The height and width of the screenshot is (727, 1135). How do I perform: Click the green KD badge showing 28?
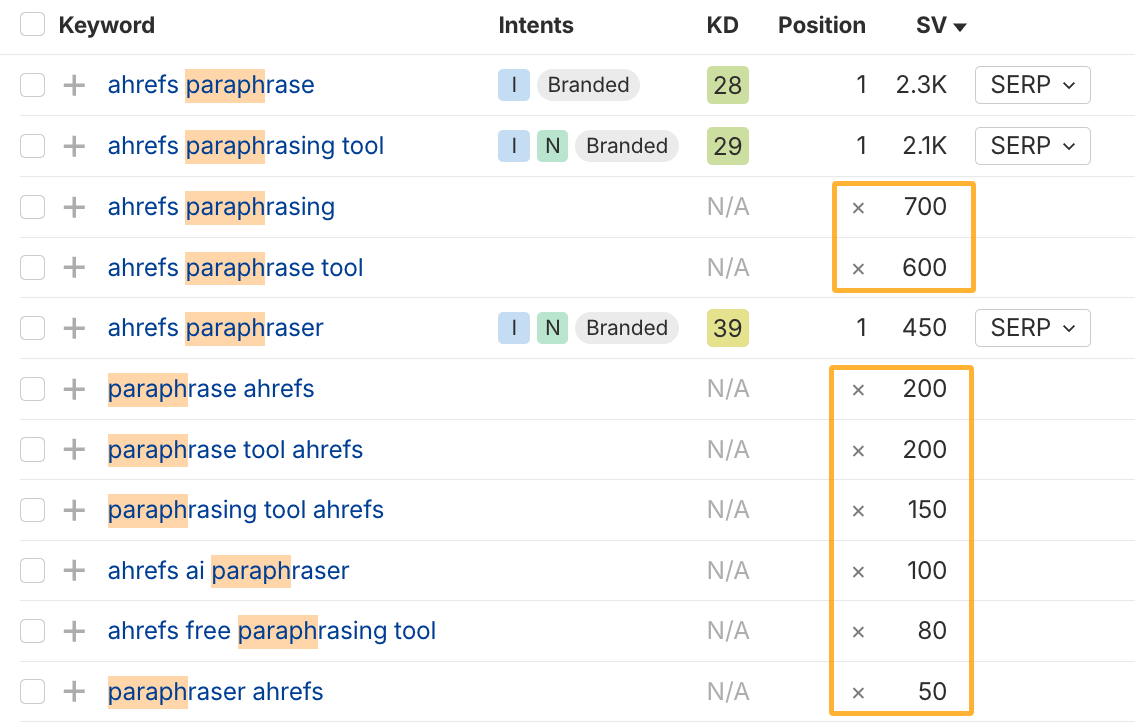(727, 85)
